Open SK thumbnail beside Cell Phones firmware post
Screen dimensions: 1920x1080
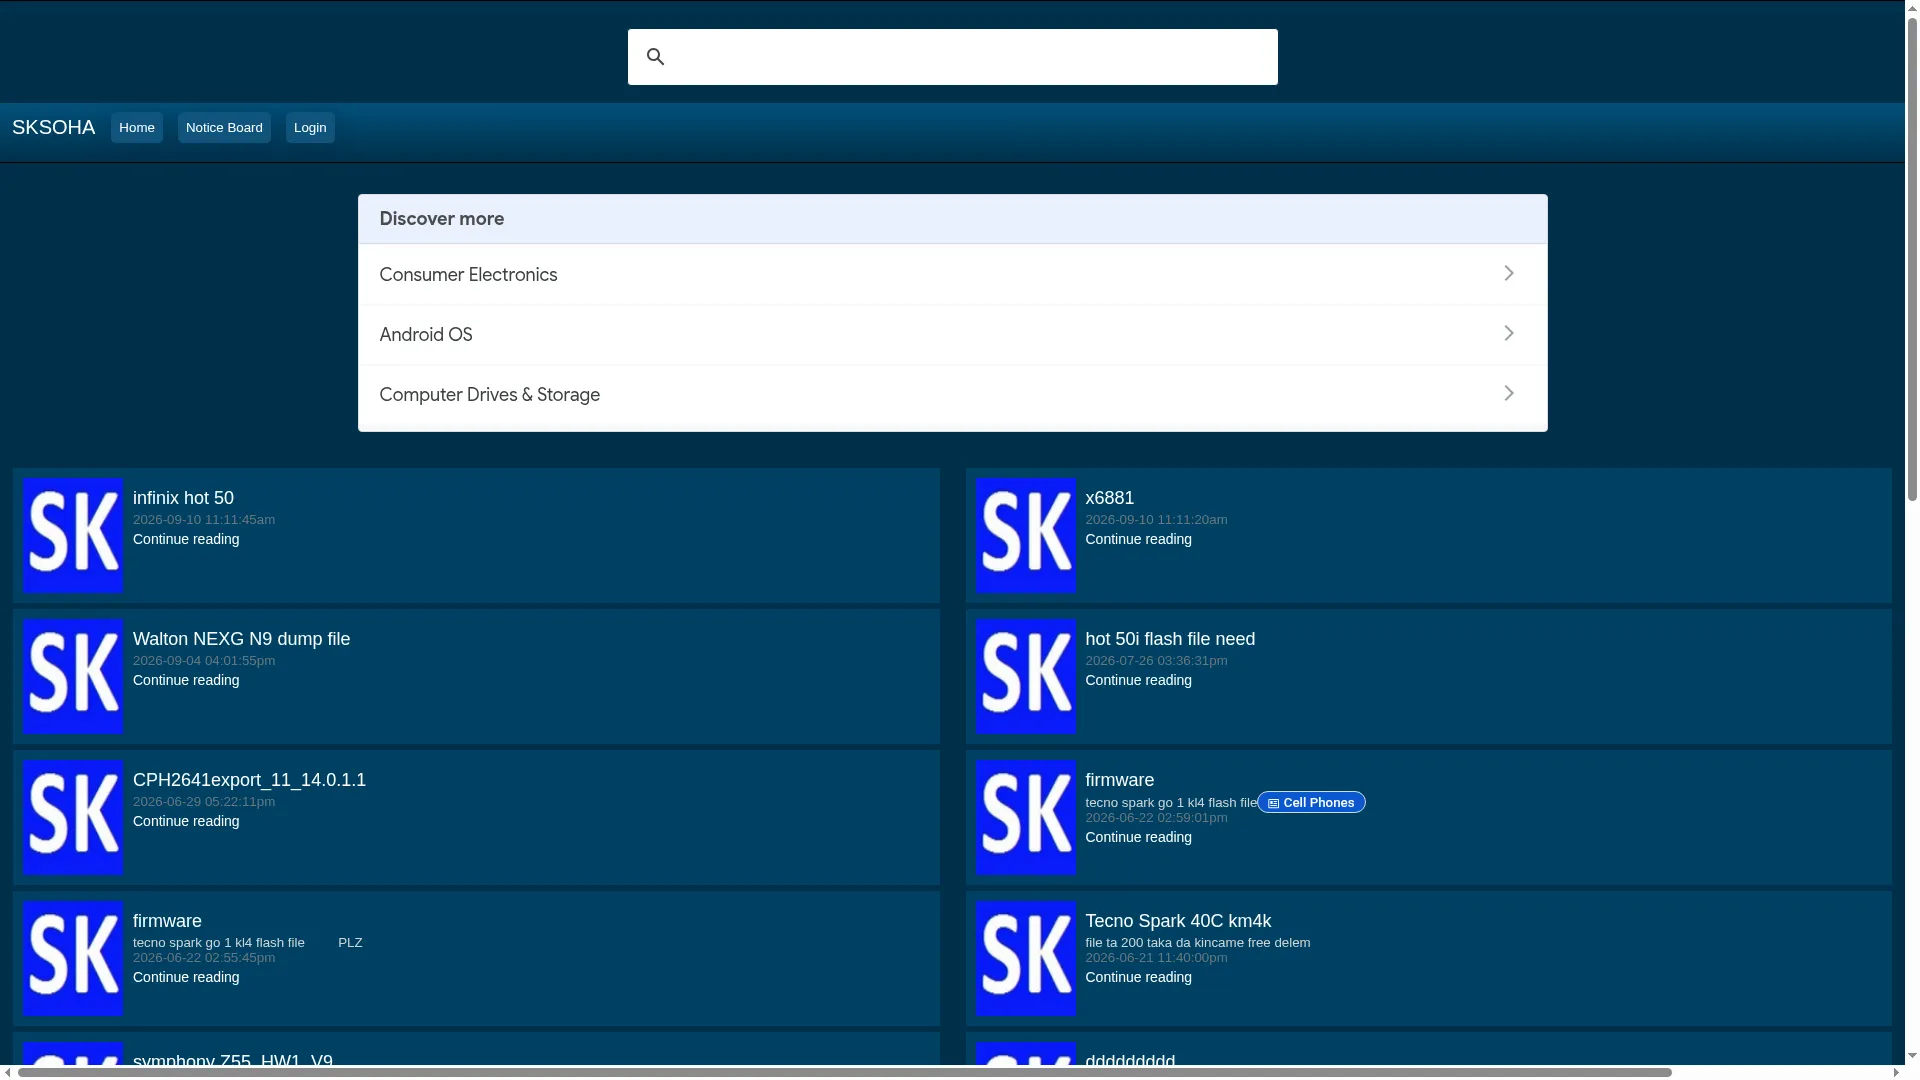pyautogui.click(x=1025, y=817)
